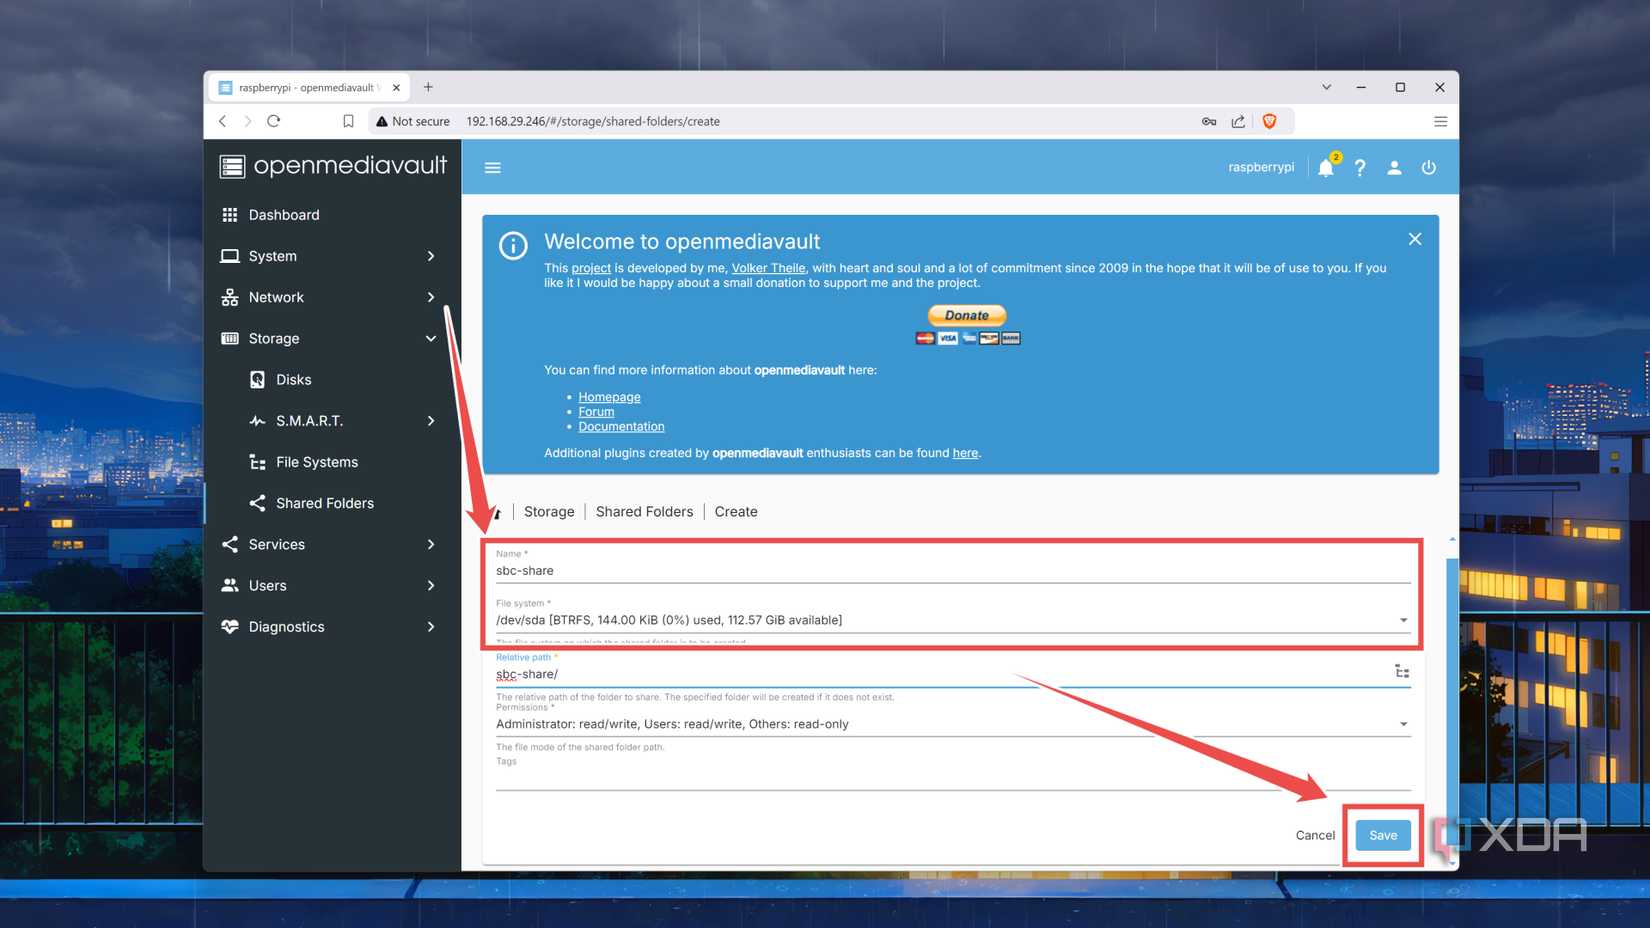Click the share page icon in address bar
Screen dimensions: 1650x928
coord(1238,121)
